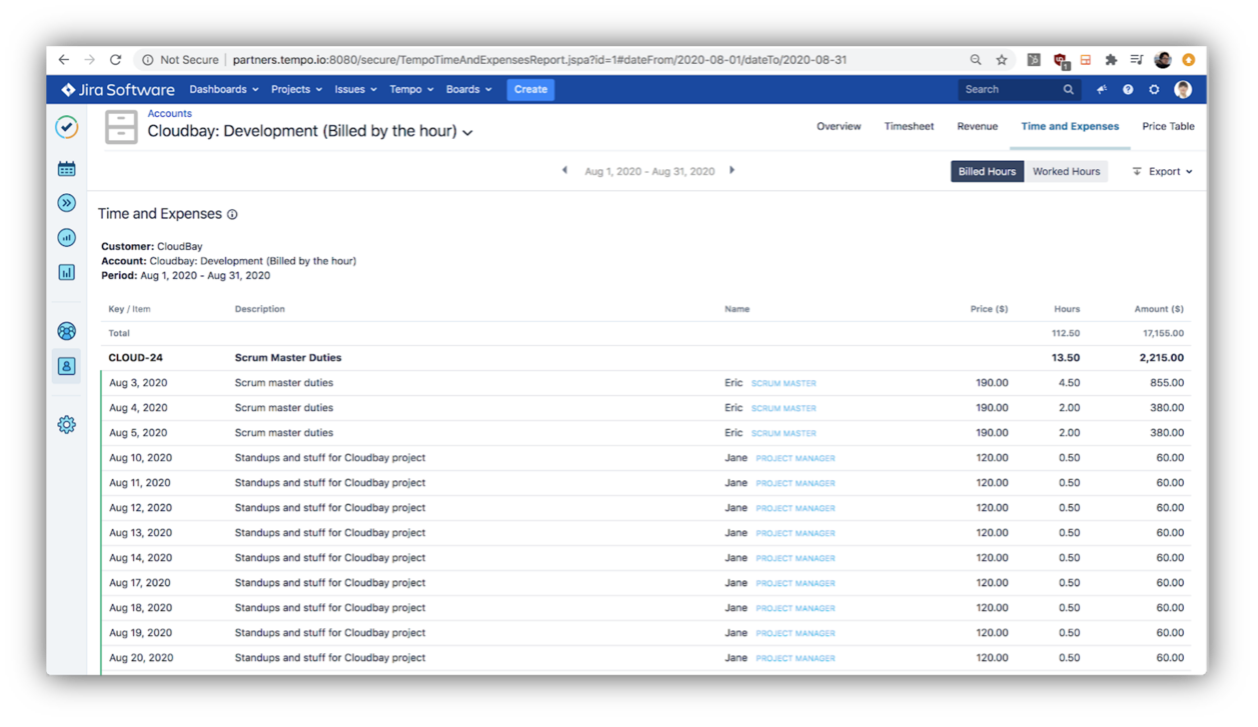This screenshot has height=727, width=1258.
Task: Open the Boards dropdown menu
Action: pos(468,90)
